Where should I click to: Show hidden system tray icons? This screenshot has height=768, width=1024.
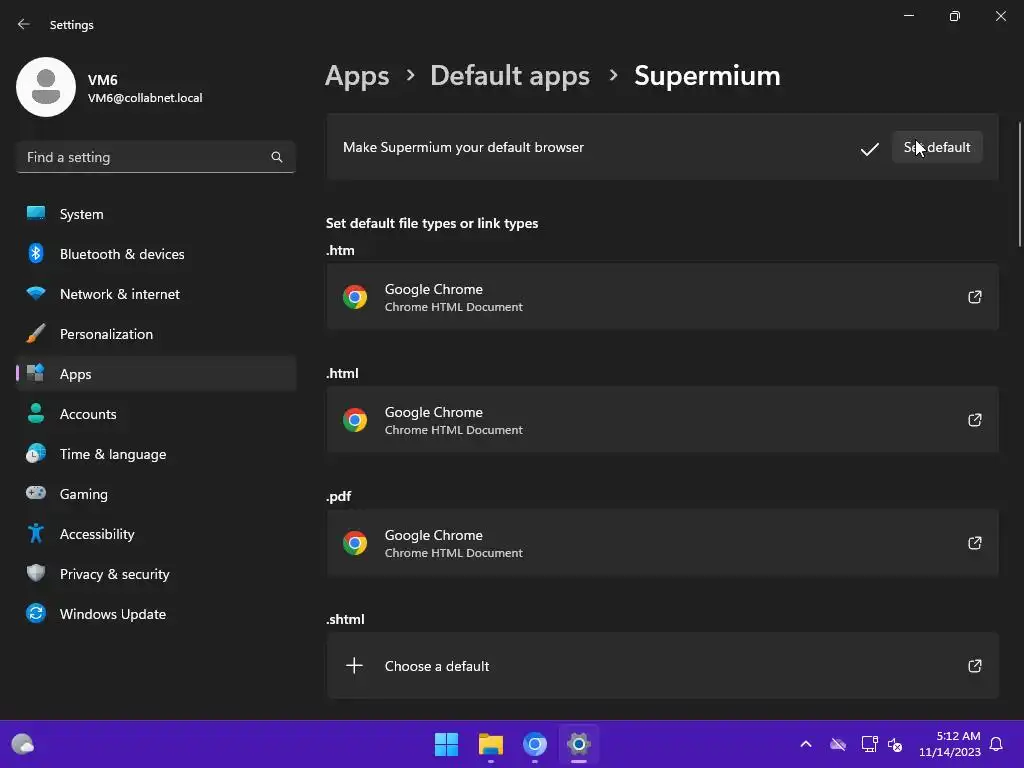pyautogui.click(x=806, y=744)
